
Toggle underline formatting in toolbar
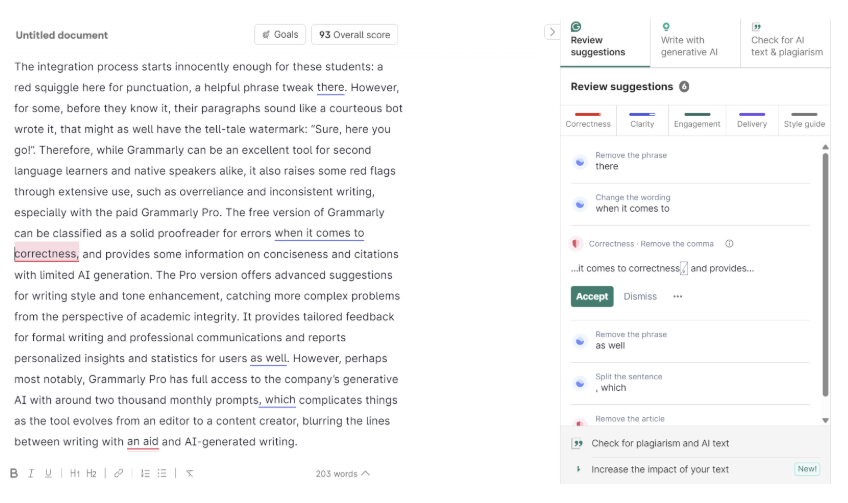(x=48, y=473)
